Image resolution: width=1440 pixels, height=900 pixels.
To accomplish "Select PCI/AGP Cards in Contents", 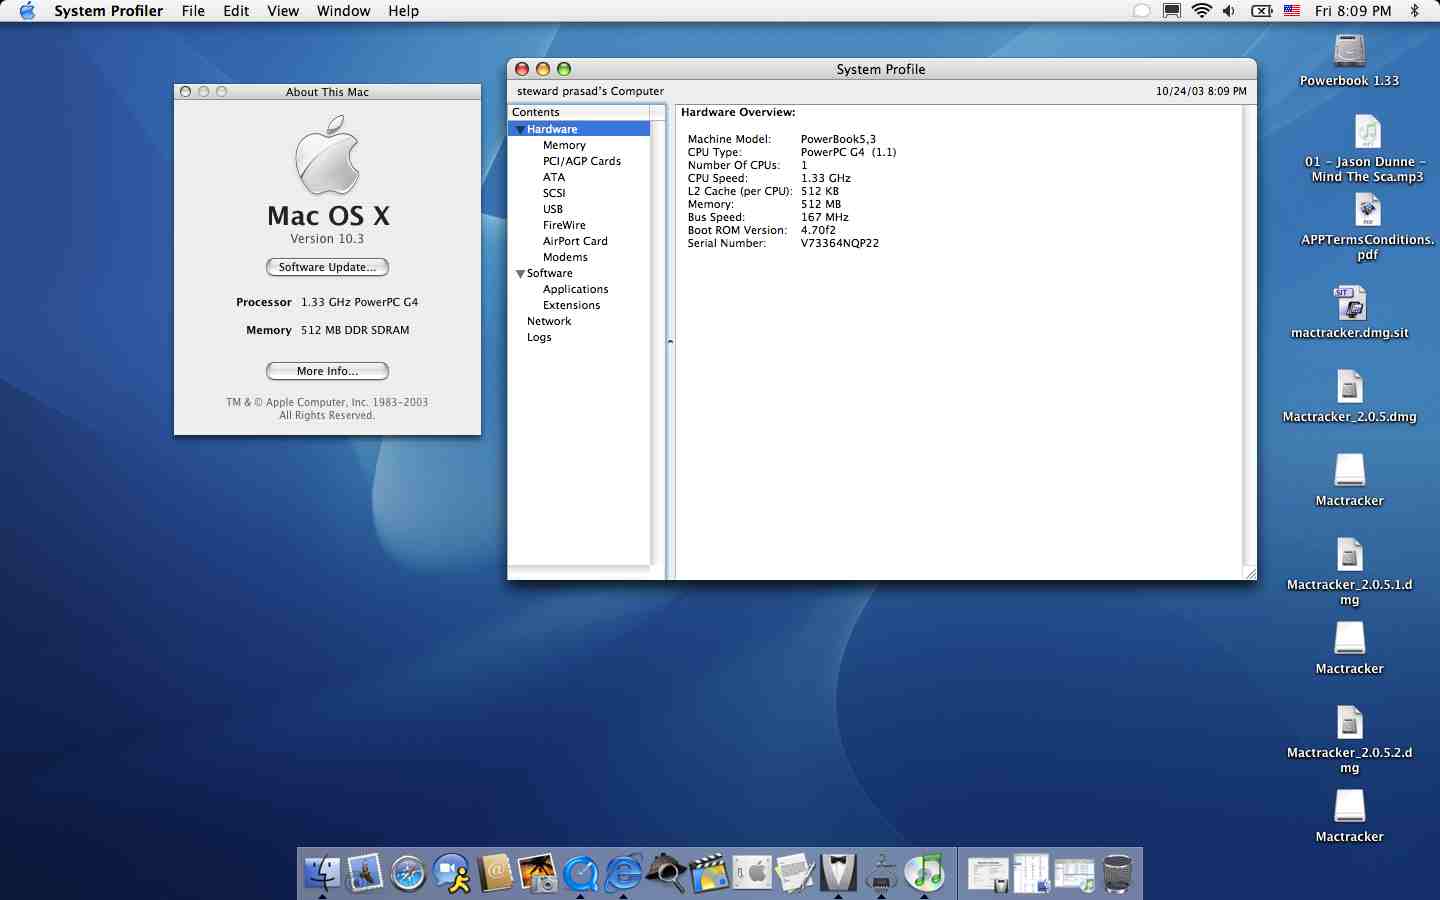I will click(582, 161).
